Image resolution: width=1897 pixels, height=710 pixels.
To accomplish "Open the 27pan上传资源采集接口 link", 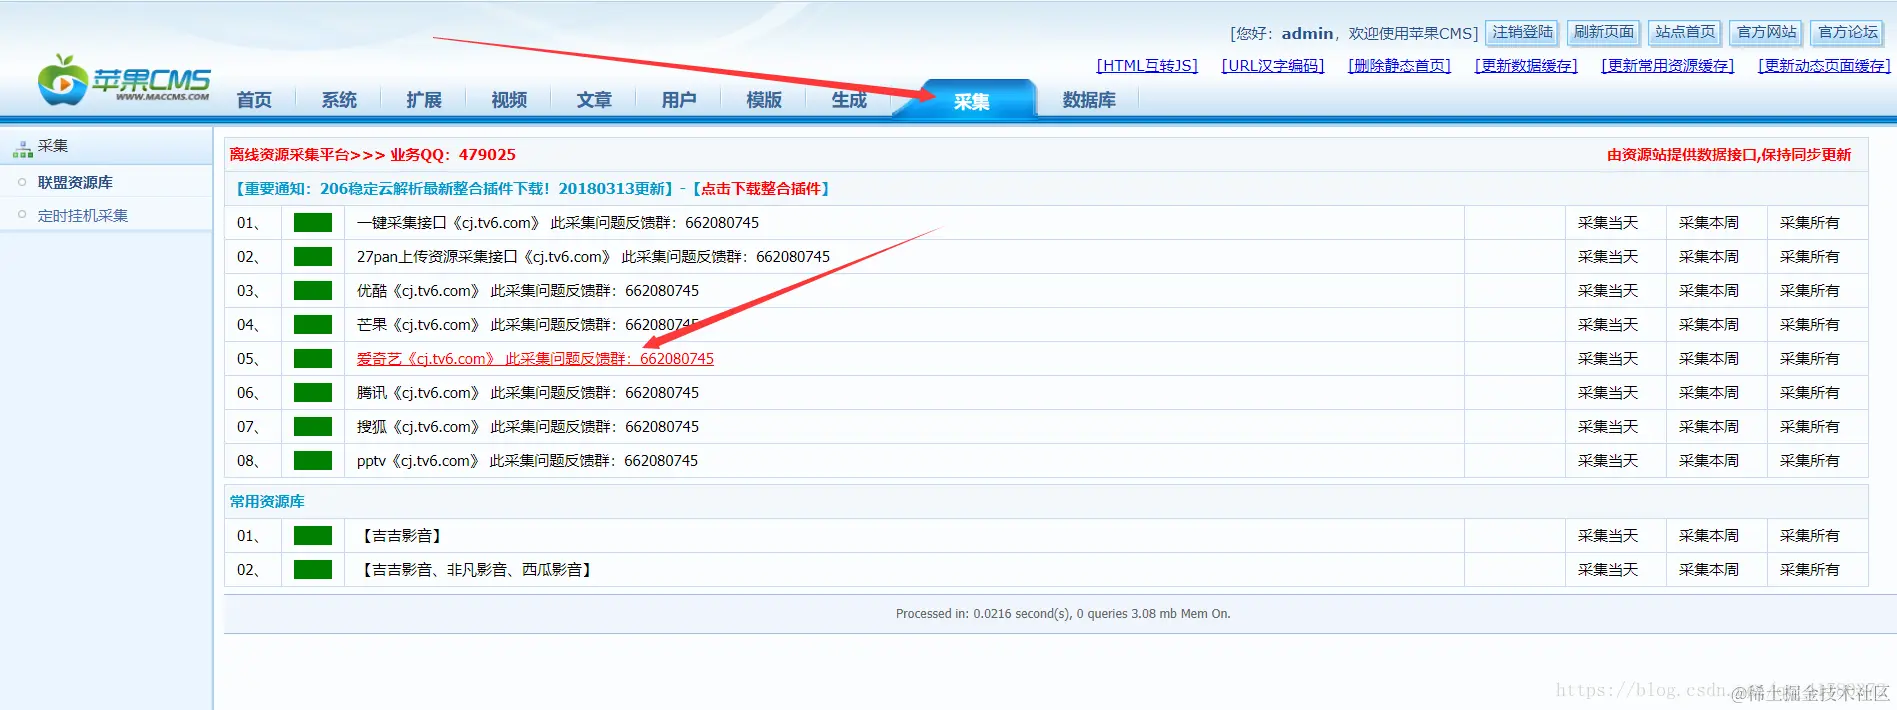I will (x=593, y=256).
